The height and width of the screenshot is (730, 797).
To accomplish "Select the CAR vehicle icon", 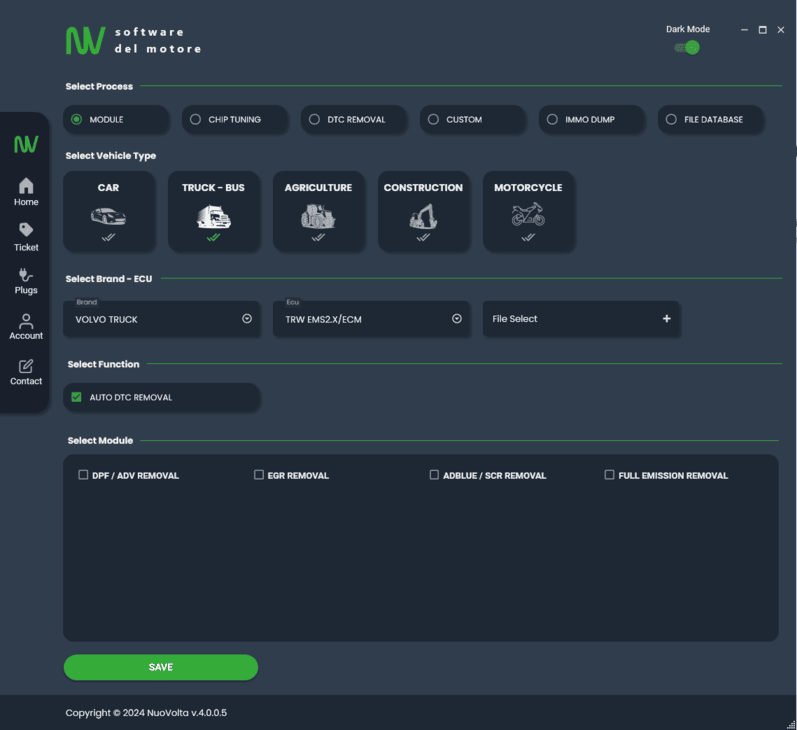I will (x=108, y=217).
